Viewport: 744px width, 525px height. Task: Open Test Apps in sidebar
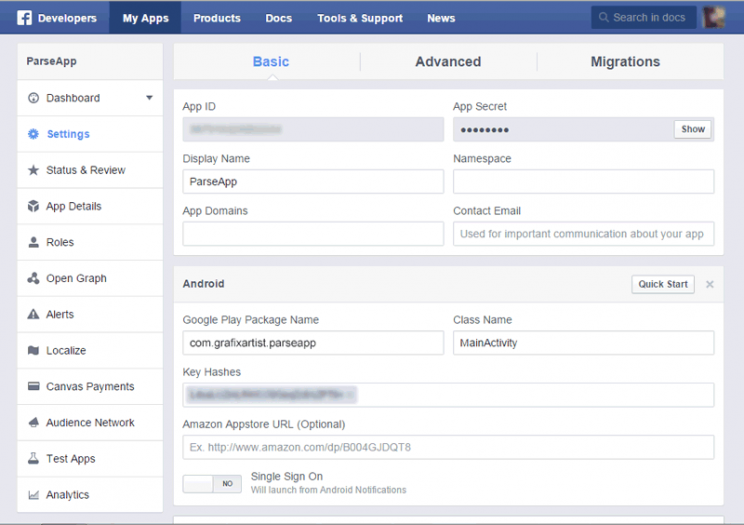point(90,459)
